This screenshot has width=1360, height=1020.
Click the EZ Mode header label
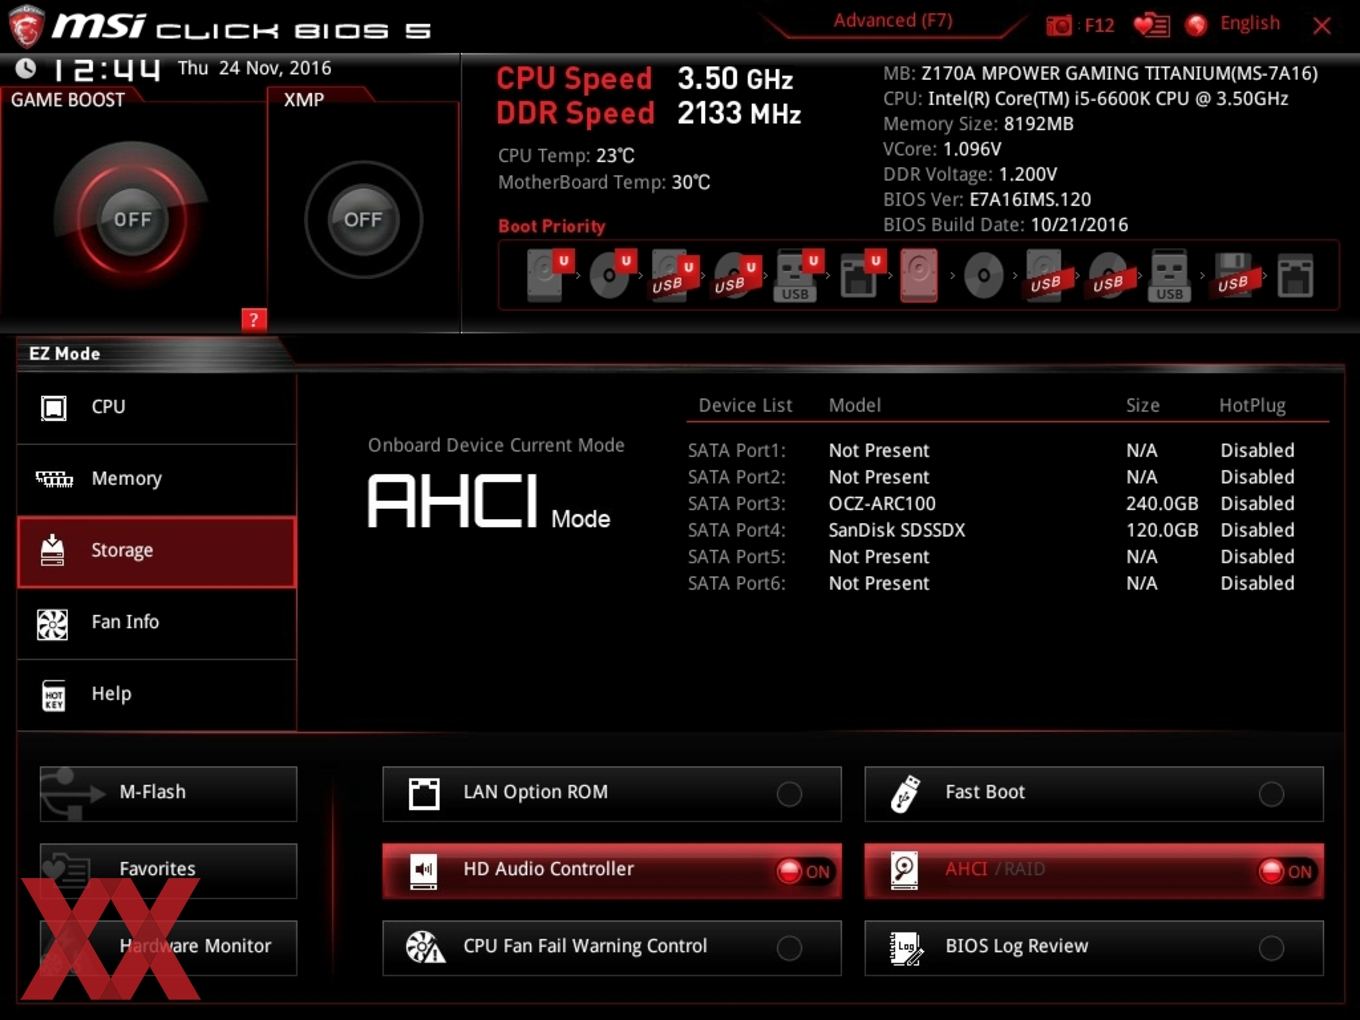click(64, 354)
